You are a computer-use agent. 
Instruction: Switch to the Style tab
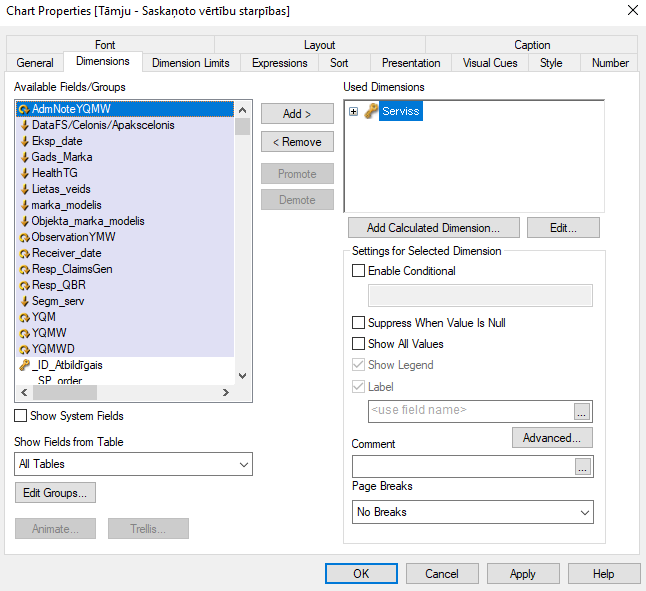[x=551, y=63]
